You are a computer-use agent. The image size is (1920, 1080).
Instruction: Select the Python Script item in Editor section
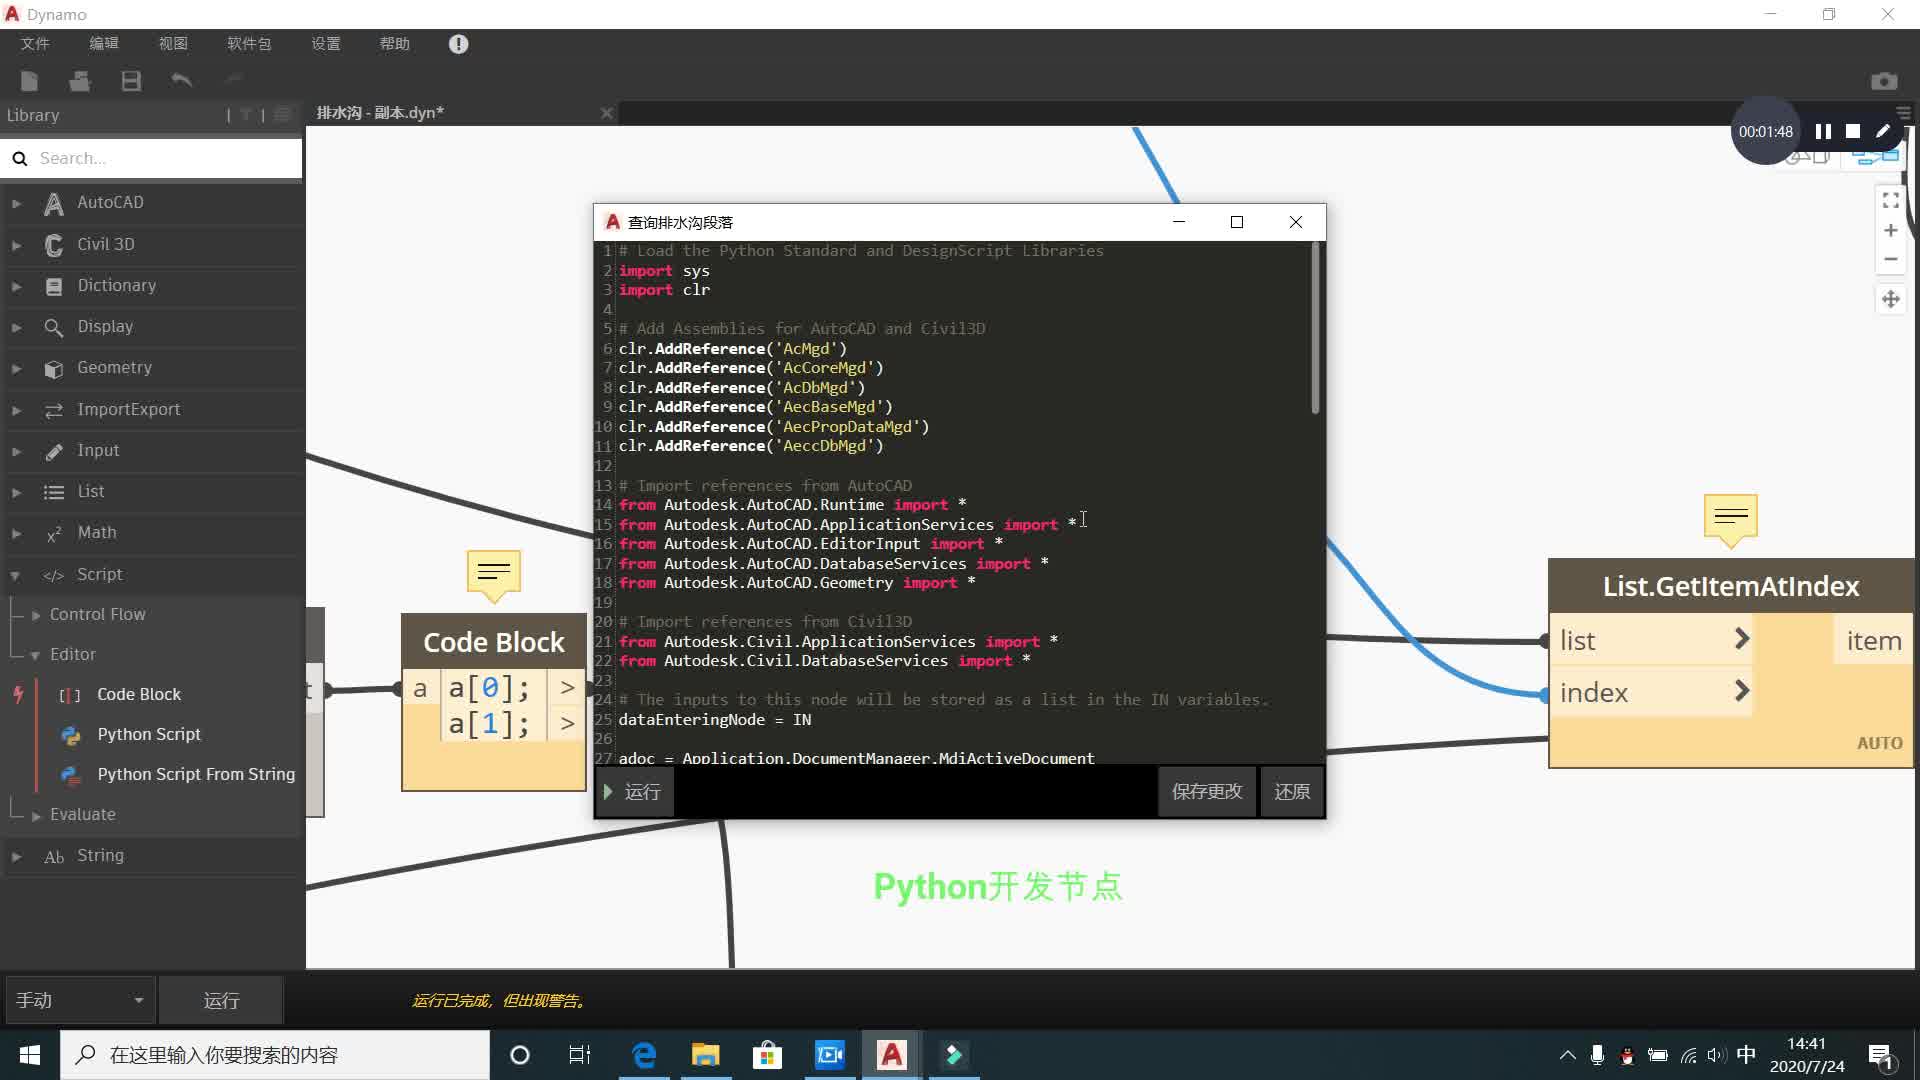(x=149, y=734)
